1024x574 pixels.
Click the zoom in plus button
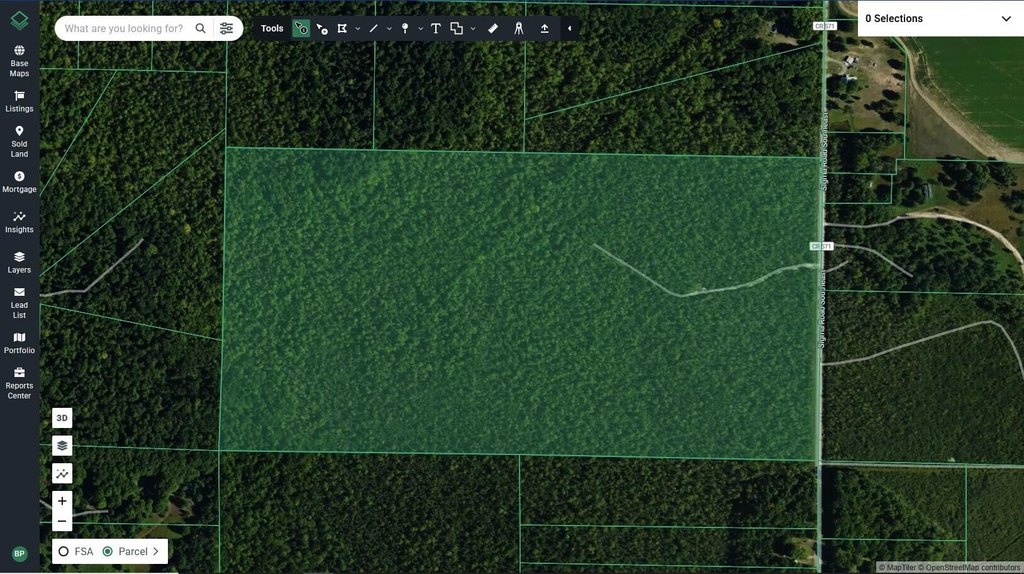click(62, 501)
